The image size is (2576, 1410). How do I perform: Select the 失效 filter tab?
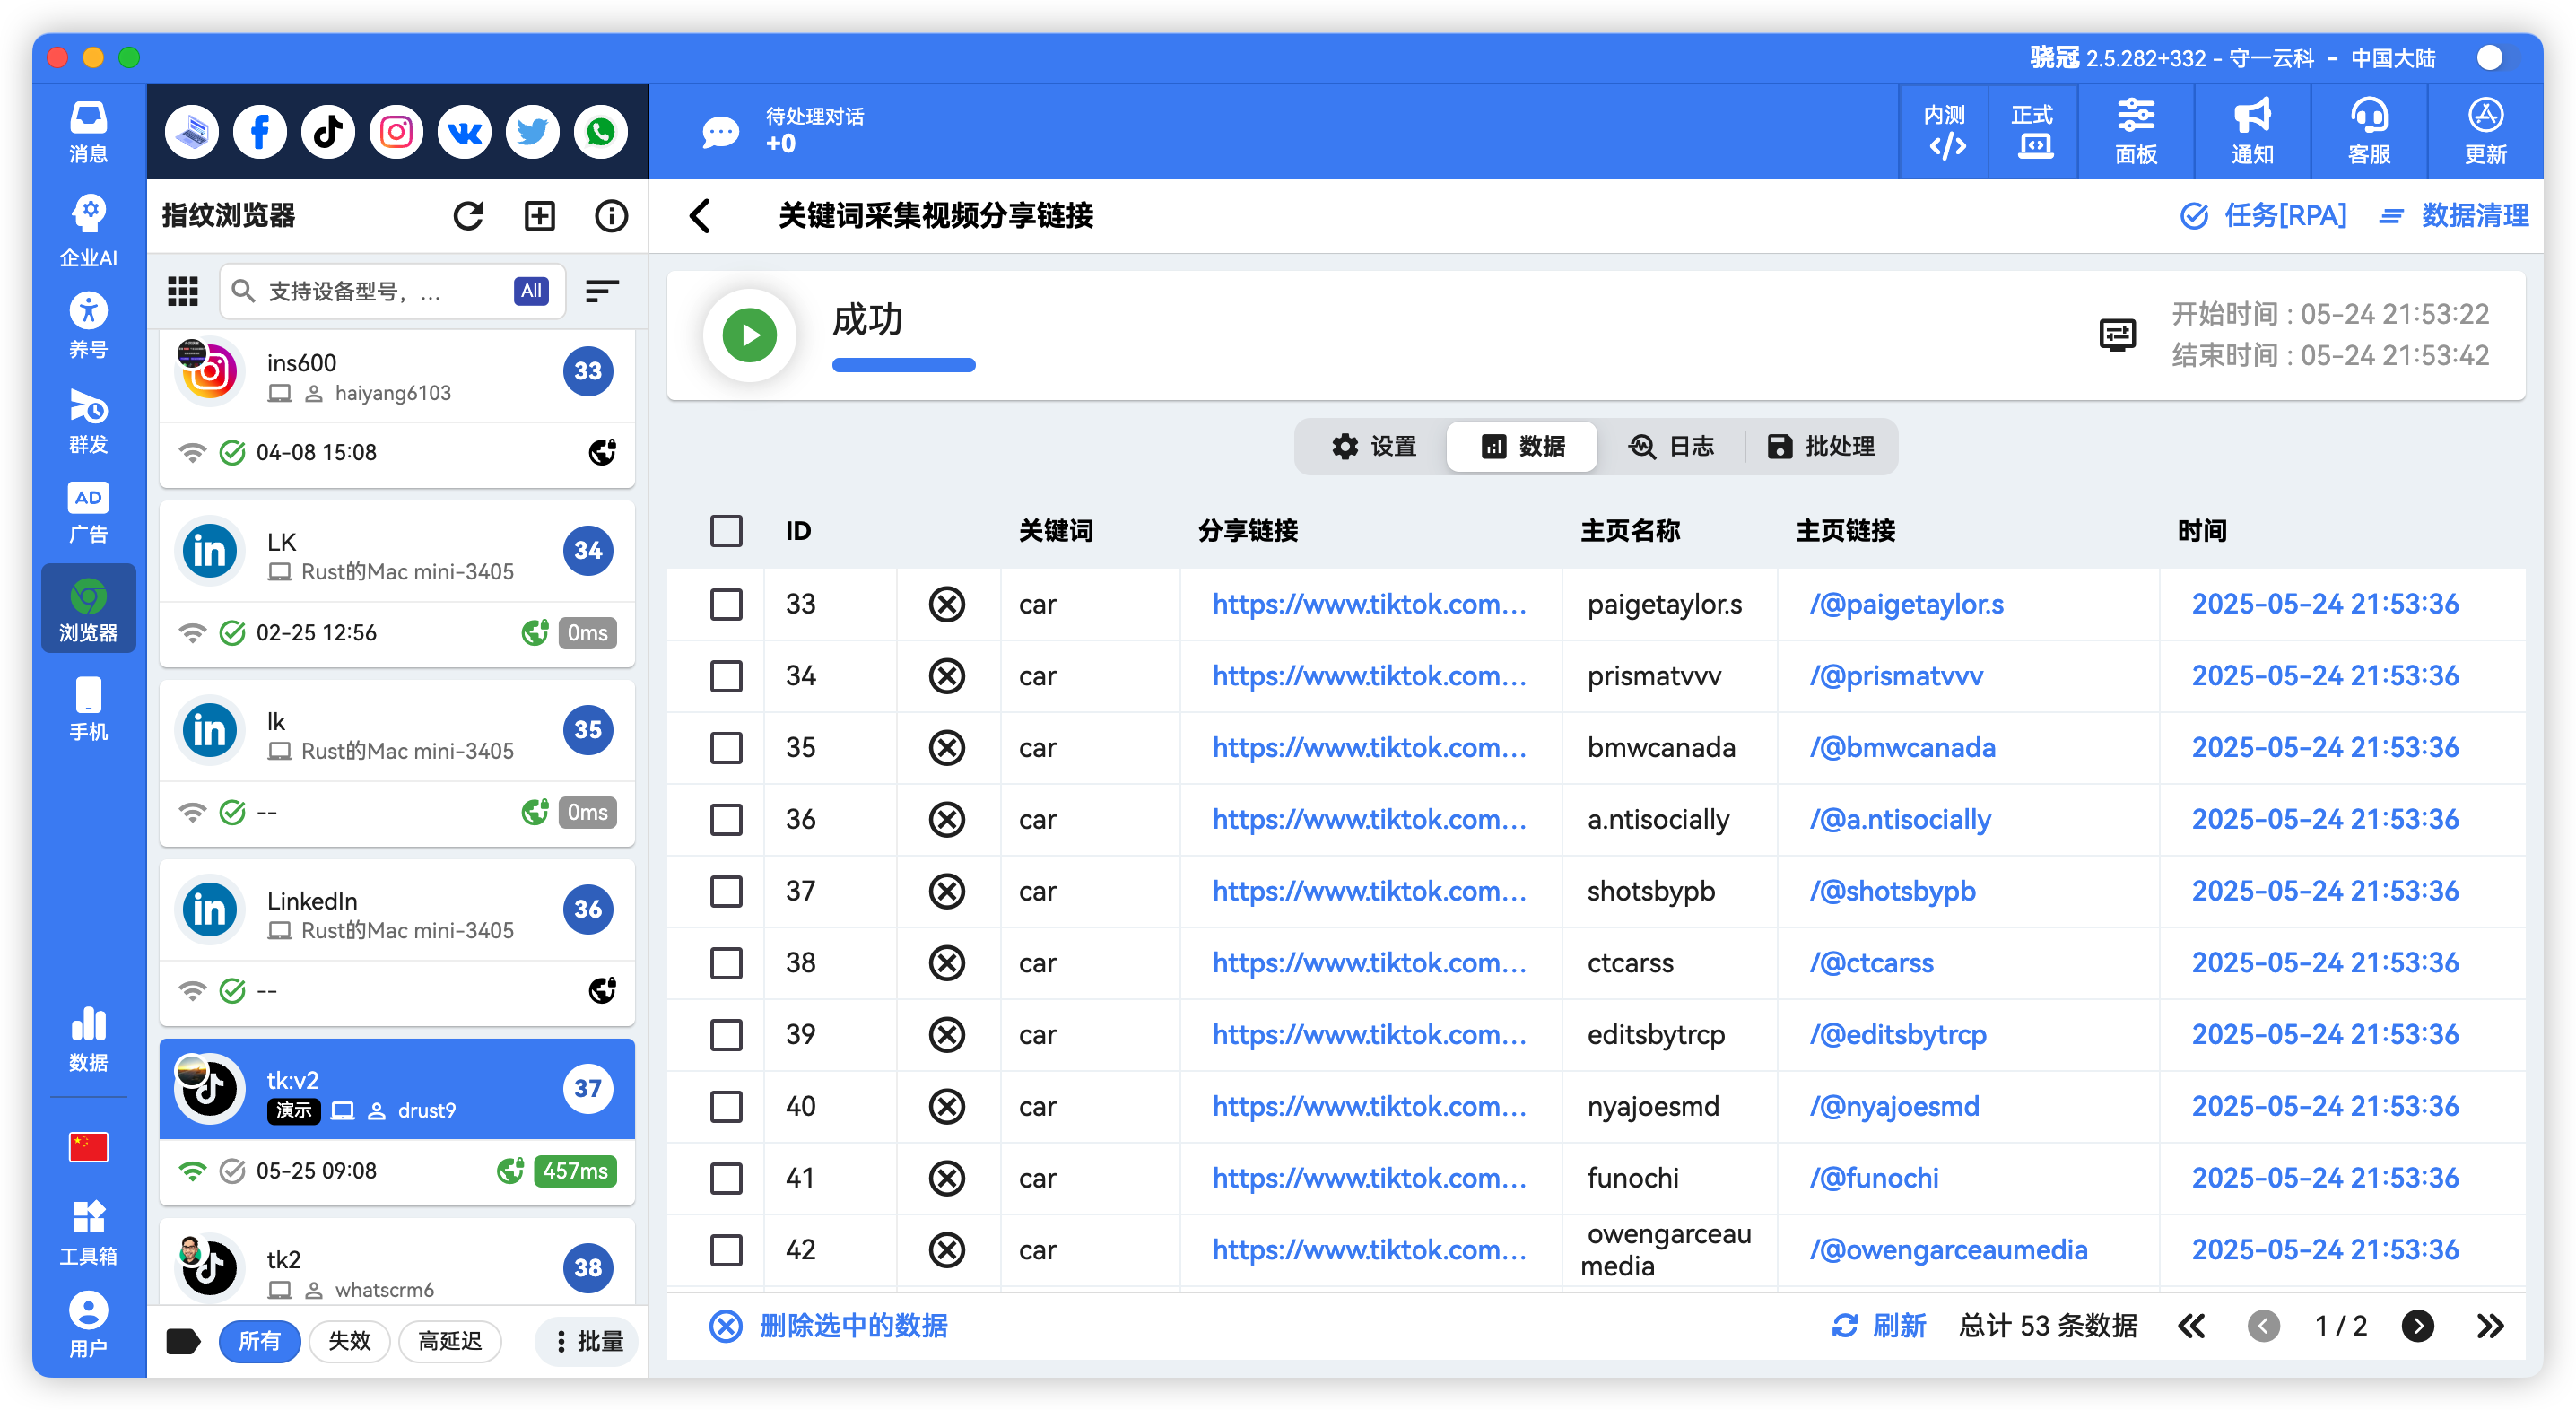(x=349, y=1341)
